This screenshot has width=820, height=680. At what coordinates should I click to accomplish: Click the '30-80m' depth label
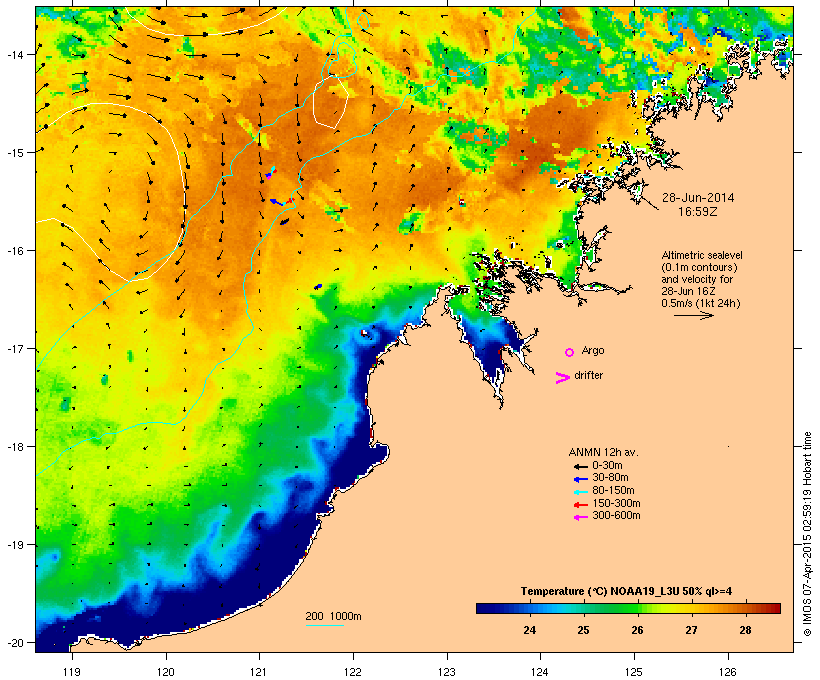pos(610,478)
